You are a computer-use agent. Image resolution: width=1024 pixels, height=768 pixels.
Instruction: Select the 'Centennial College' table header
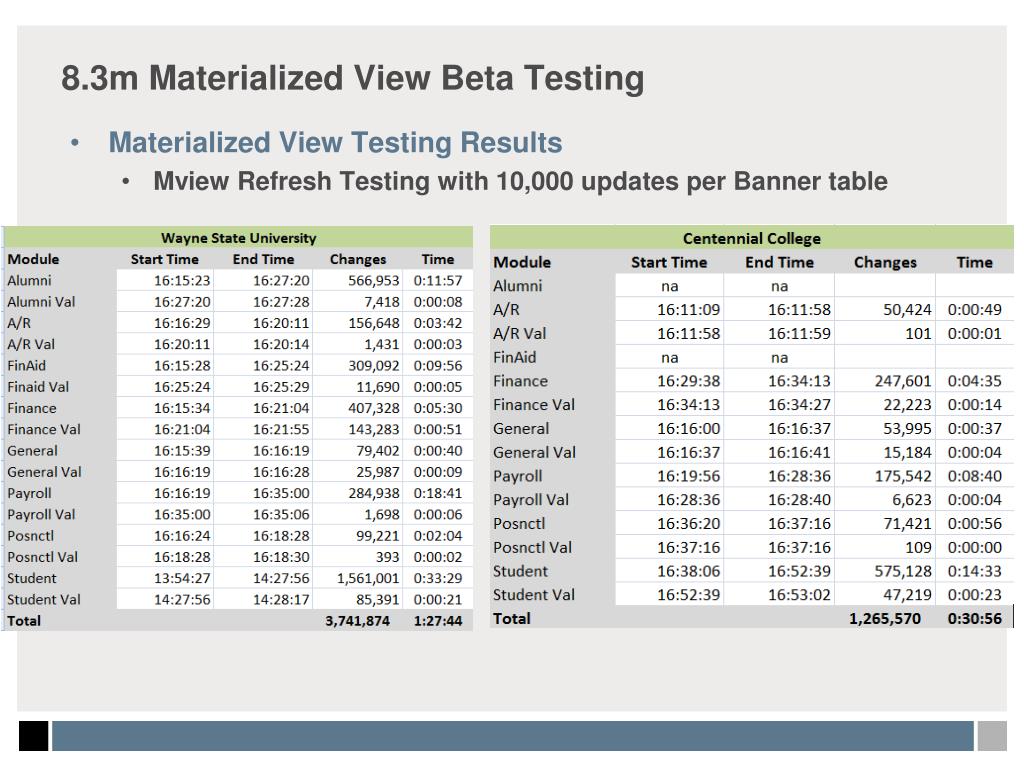752,238
